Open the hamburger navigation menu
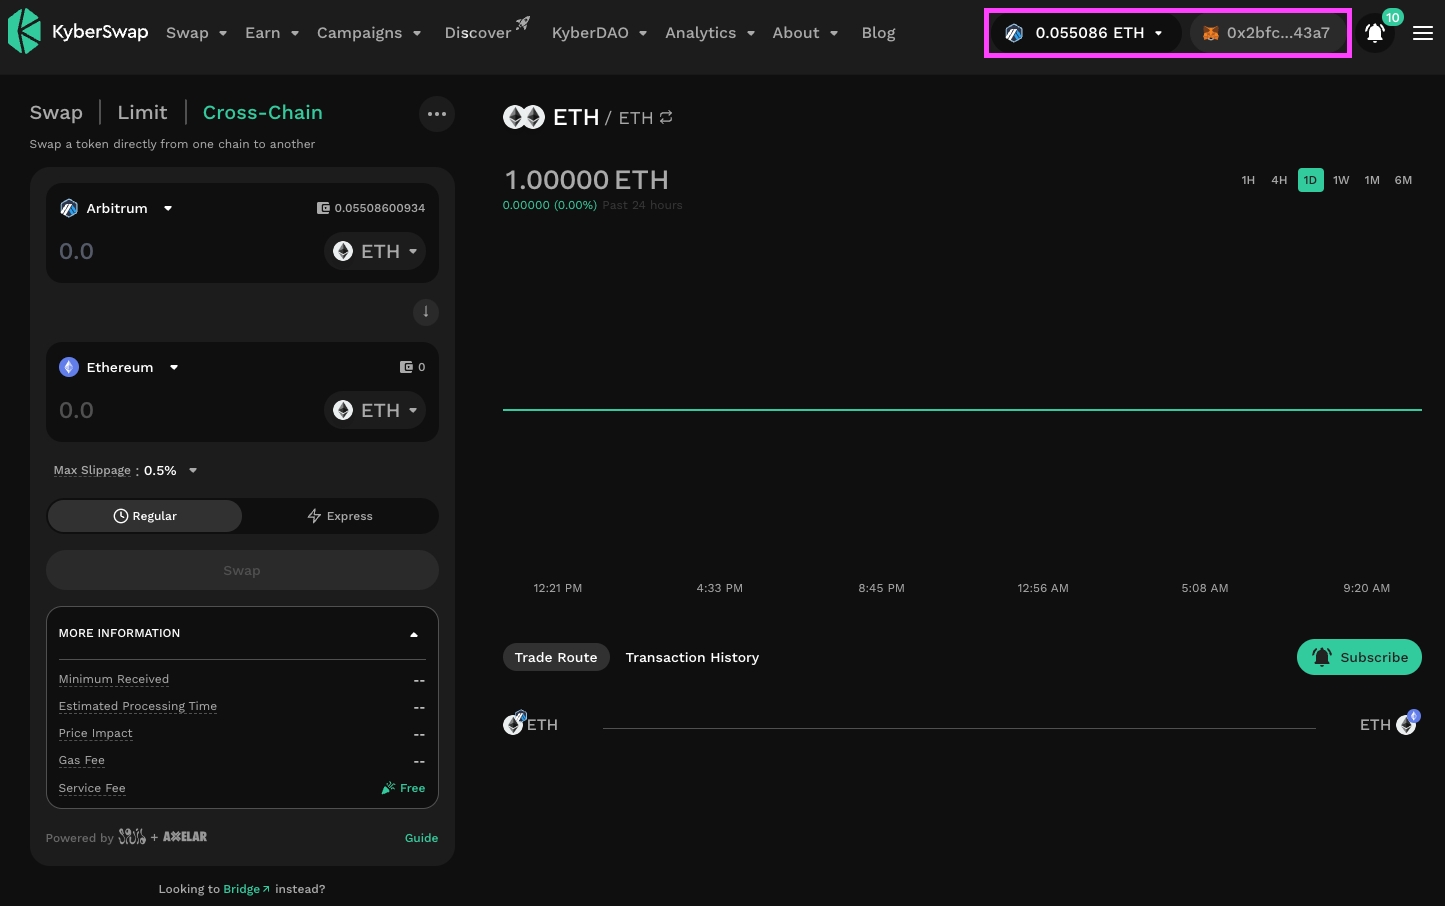 click(1422, 33)
